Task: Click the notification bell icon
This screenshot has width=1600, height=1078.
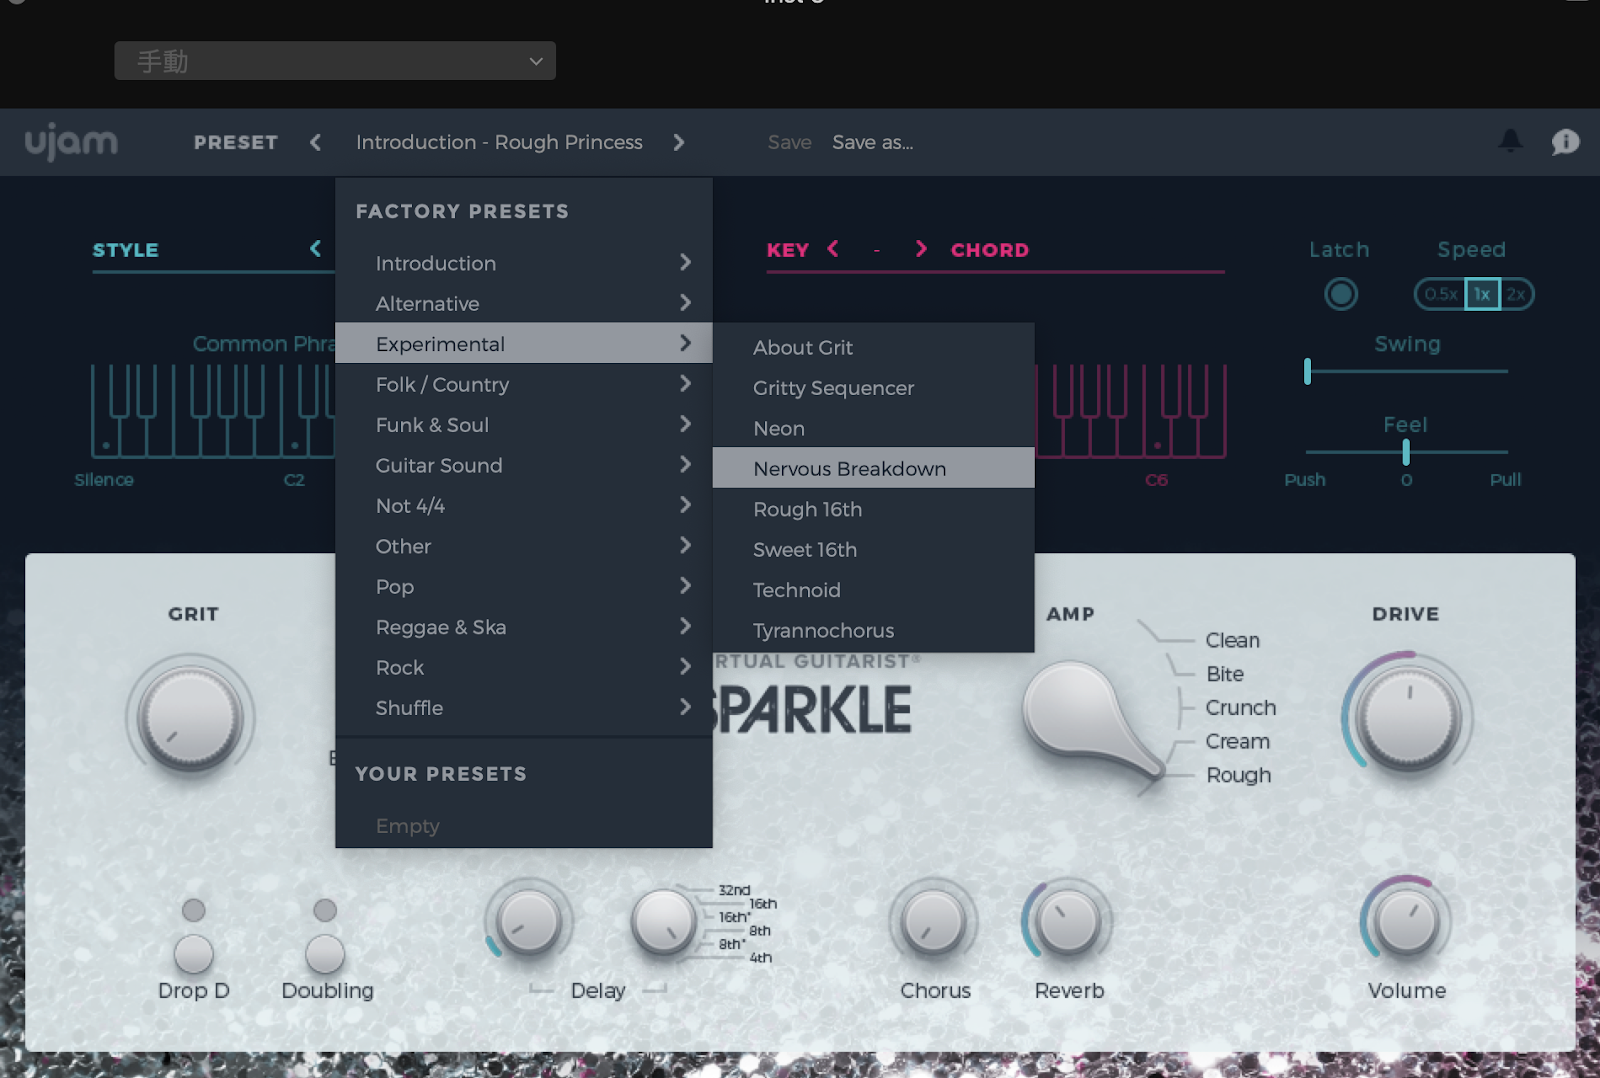Action: tap(1510, 141)
